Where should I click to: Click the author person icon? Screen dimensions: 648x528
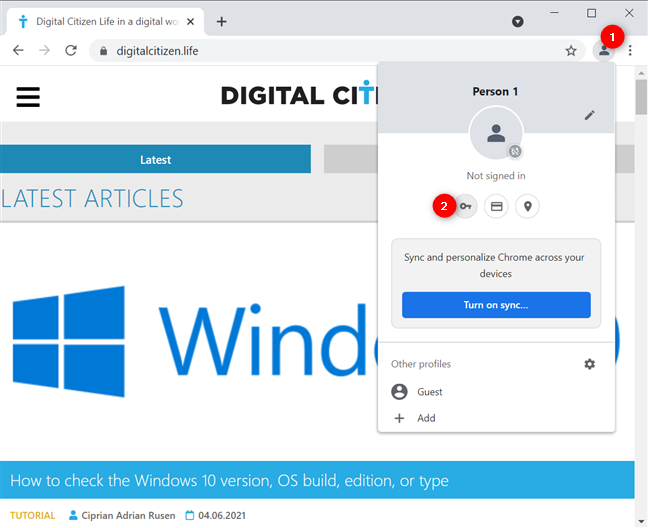pos(73,515)
